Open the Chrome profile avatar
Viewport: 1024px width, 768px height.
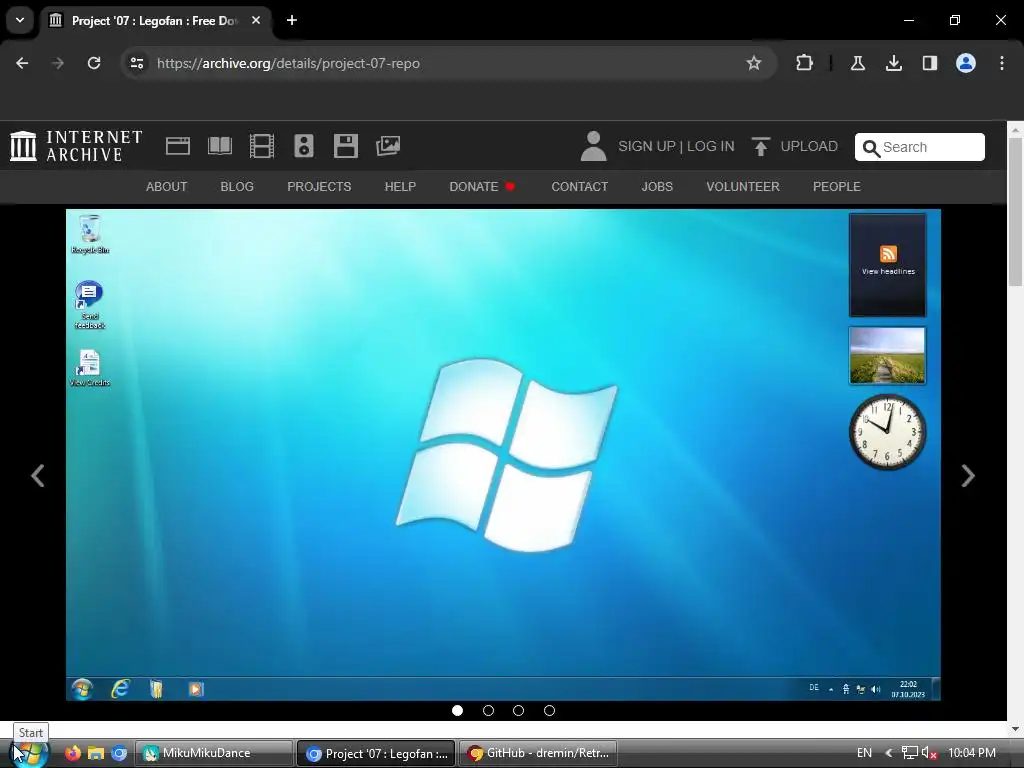(965, 63)
